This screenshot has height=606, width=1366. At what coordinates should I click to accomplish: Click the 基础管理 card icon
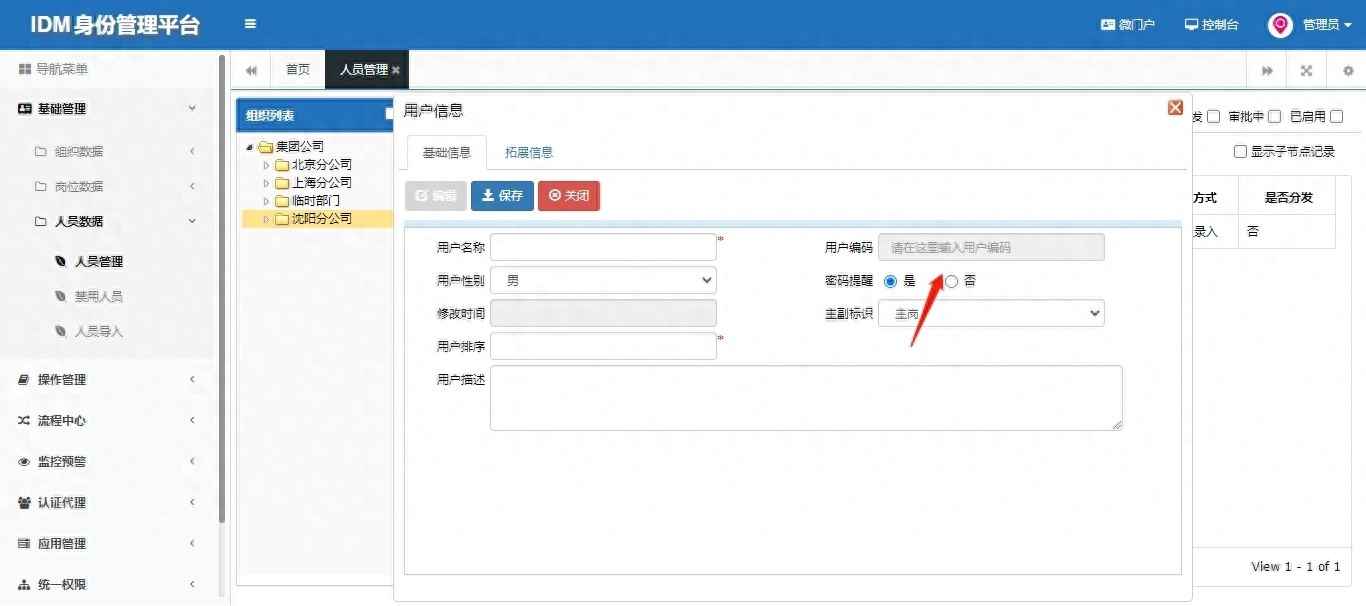pos(25,109)
